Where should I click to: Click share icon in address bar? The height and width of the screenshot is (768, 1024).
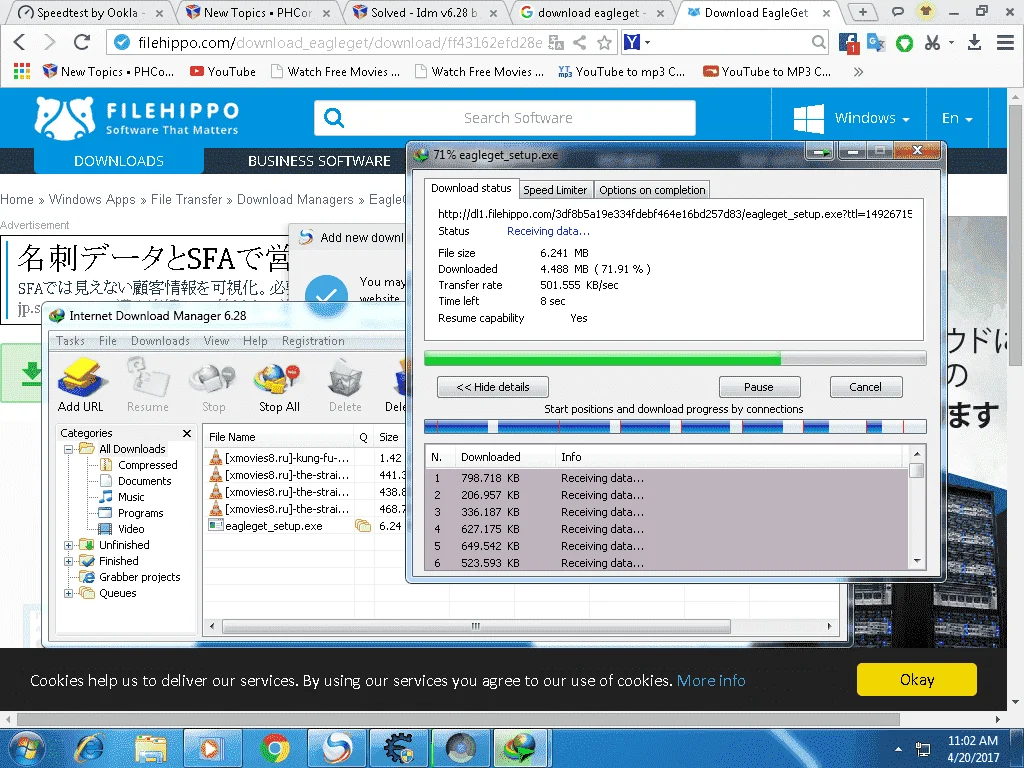[579, 42]
